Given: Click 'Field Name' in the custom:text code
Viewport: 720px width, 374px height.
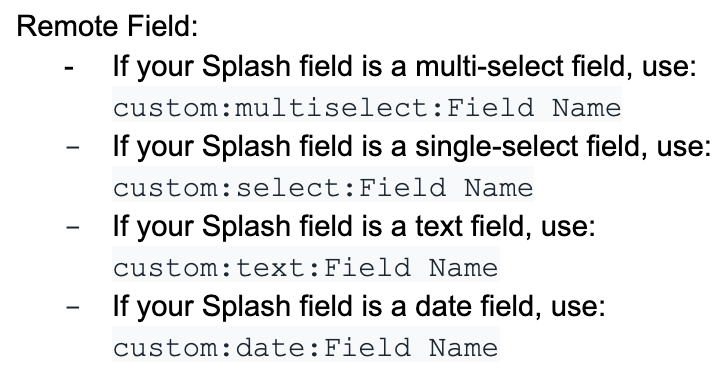Looking at the screenshot, I should click(411, 268).
